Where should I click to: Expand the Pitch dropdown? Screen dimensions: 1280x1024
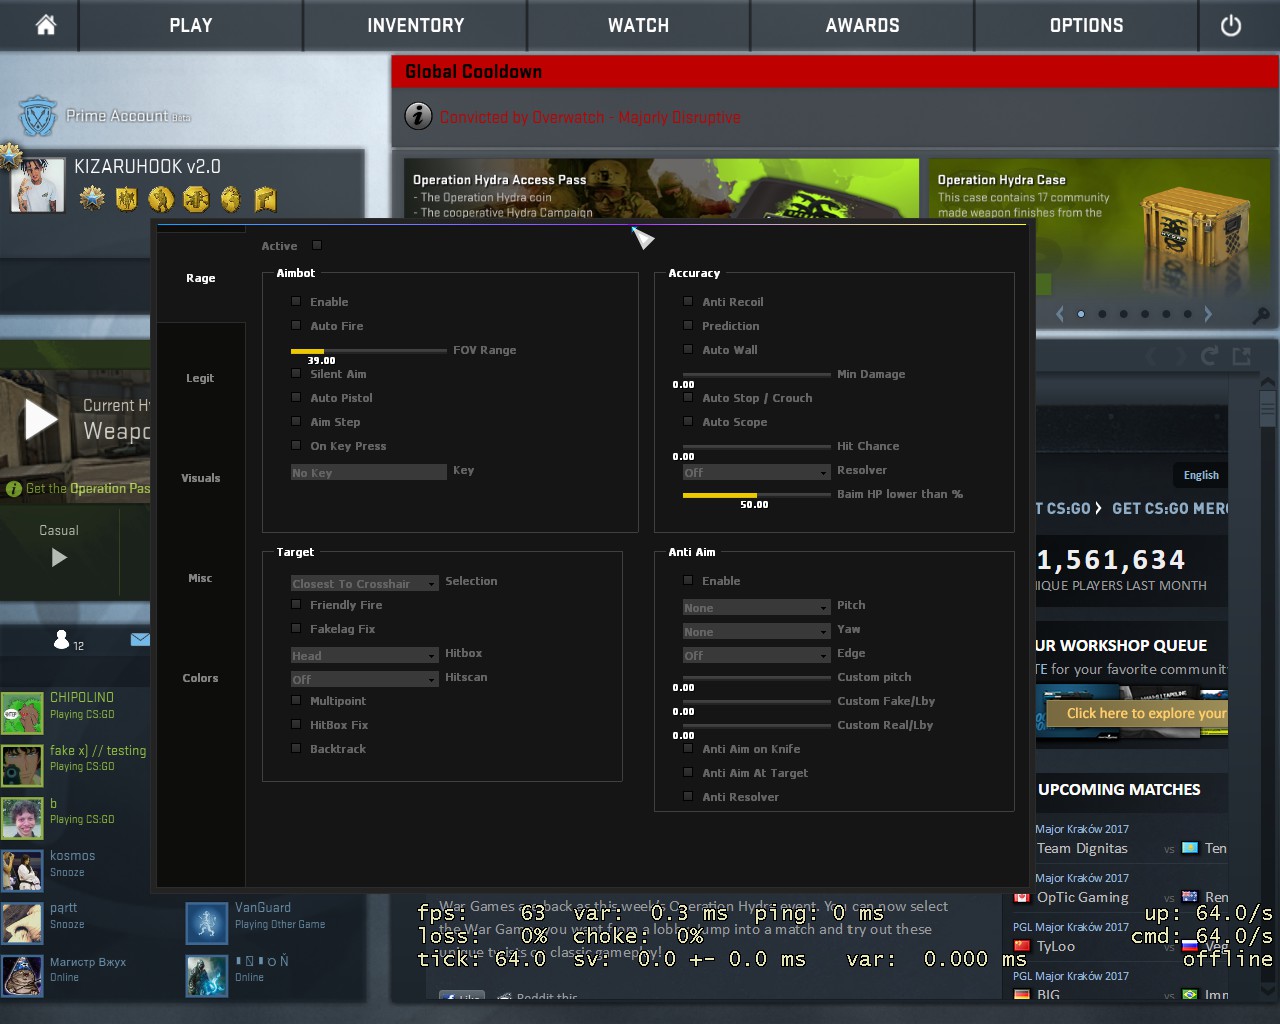point(756,607)
